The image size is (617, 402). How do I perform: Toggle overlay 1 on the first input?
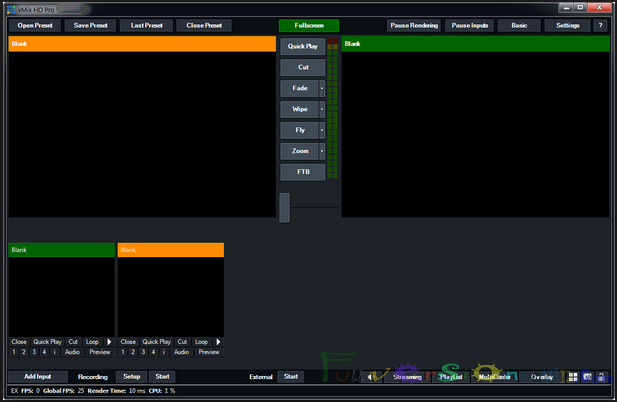tap(14, 352)
